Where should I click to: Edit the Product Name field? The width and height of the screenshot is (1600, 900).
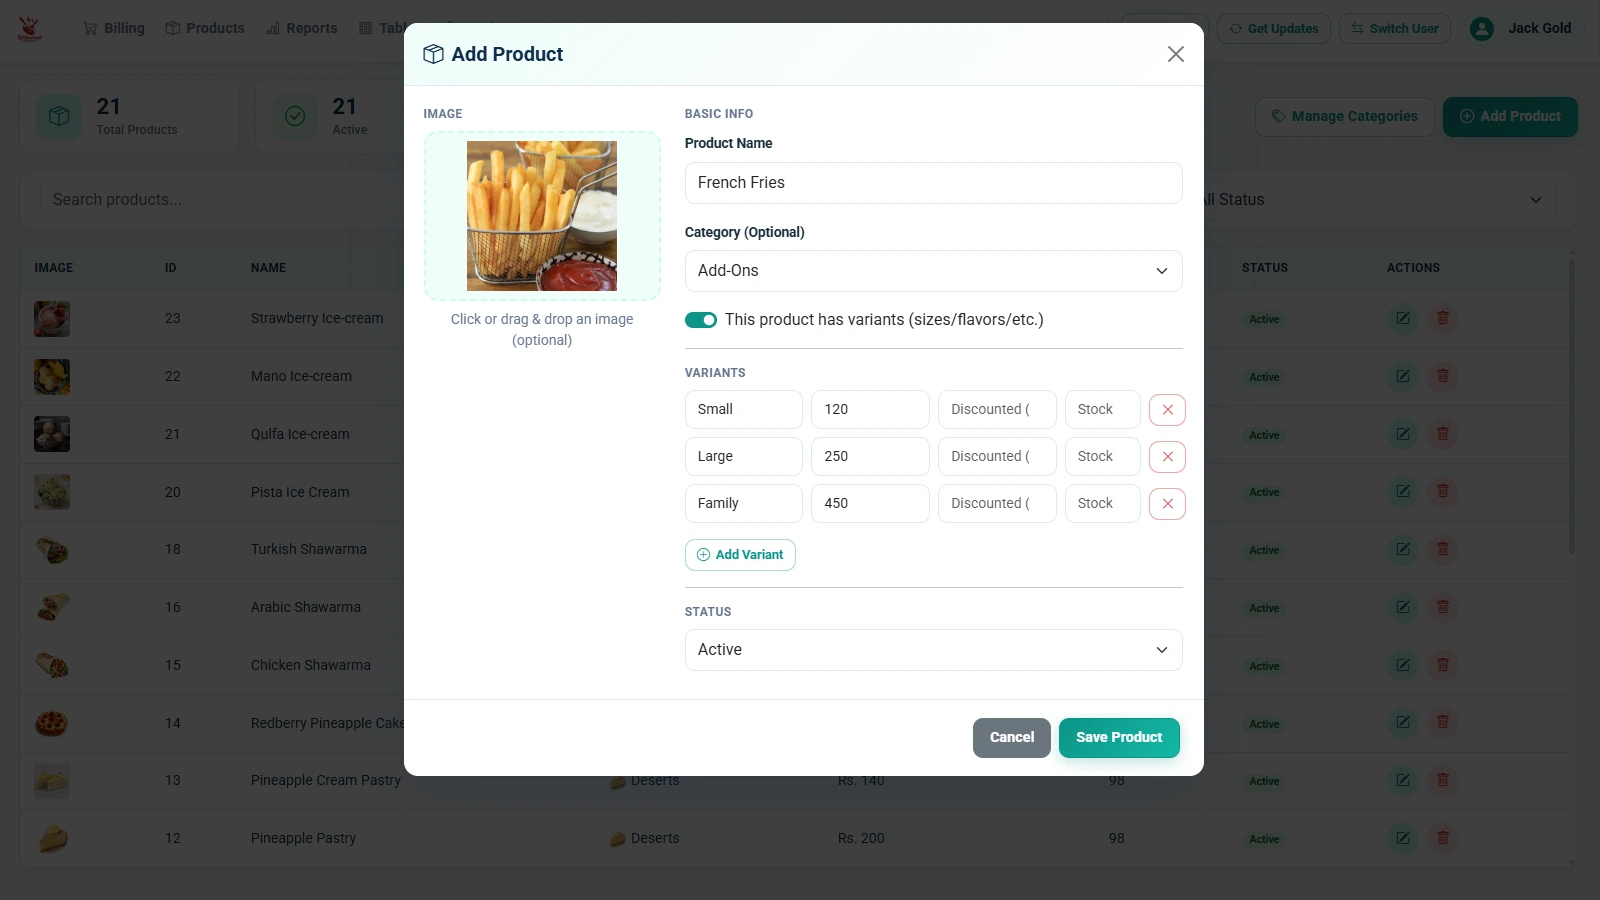tap(933, 183)
